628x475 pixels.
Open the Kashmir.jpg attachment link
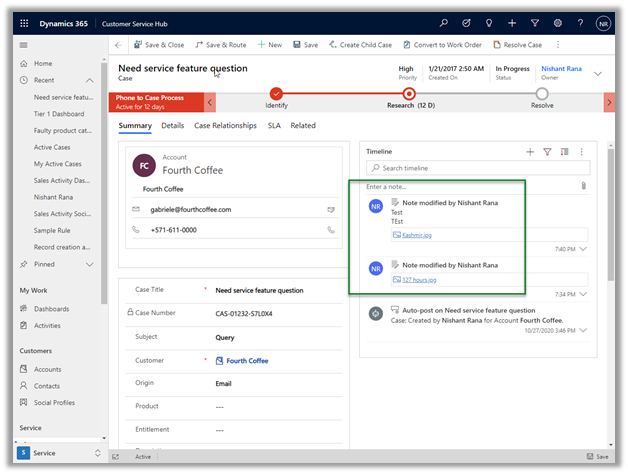click(417, 234)
